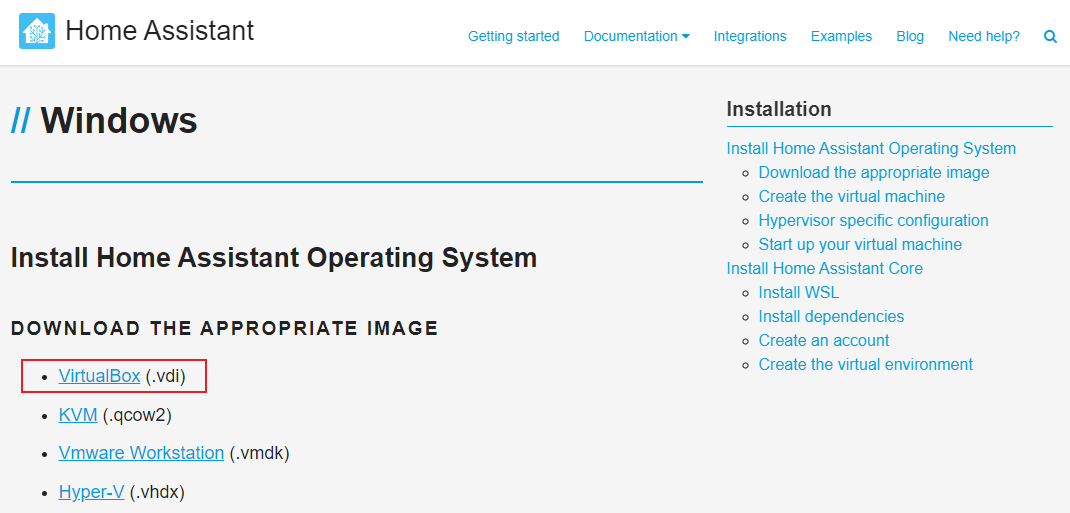Image resolution: width=1070 pixels, height=513 pixels.
Task: Visit the Blog page
Action: pyautogui.click(x=910, y=36)
